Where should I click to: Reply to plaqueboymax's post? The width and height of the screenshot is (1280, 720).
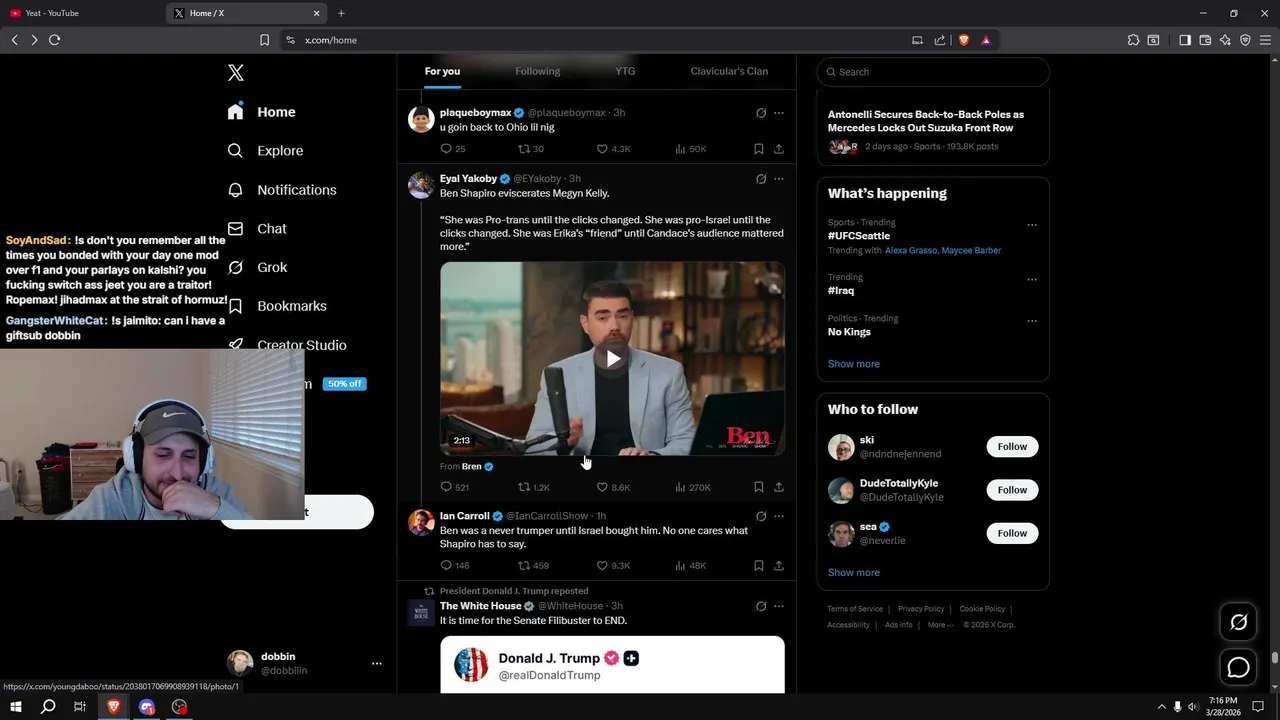(447, 149)
